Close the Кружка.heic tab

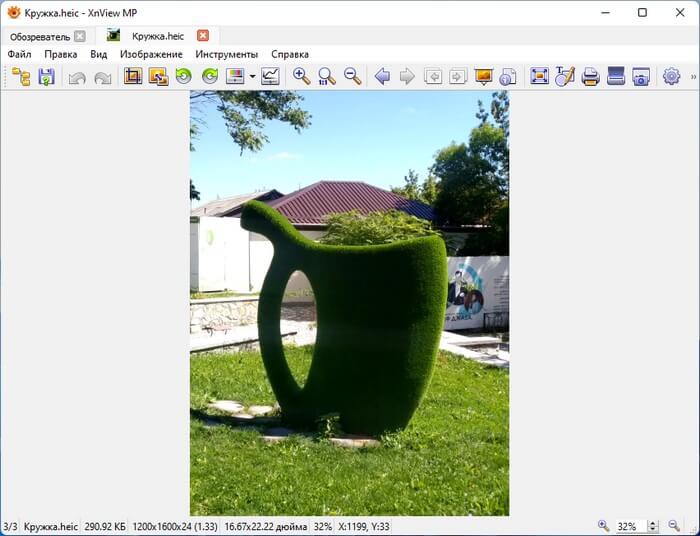203,36
